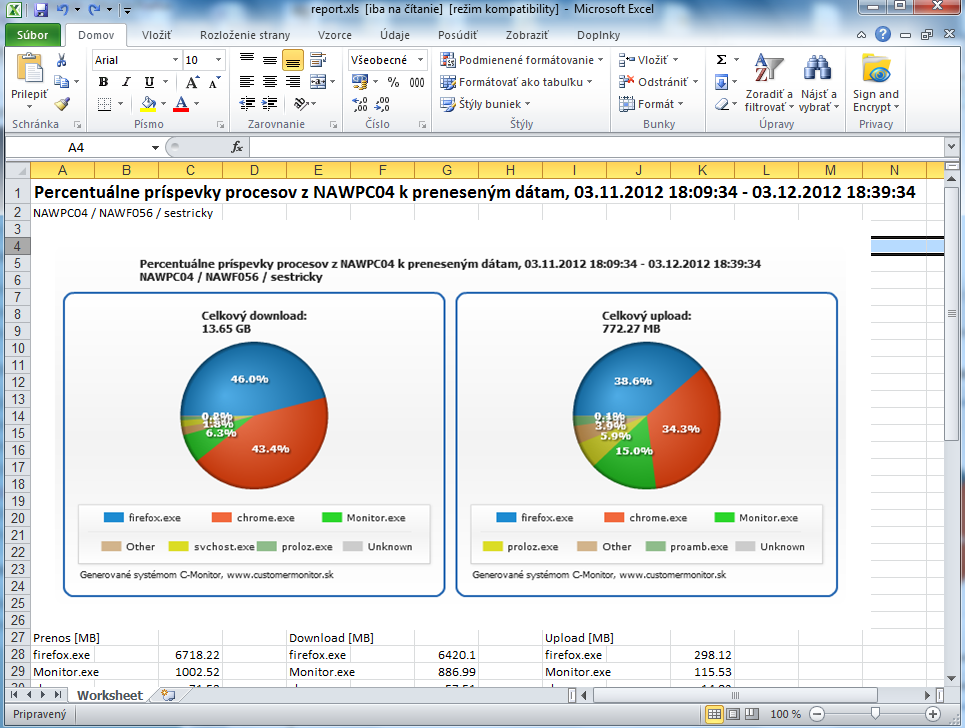Click the zoom in plus button
965x728 pixels.
[x=933, y=714]
